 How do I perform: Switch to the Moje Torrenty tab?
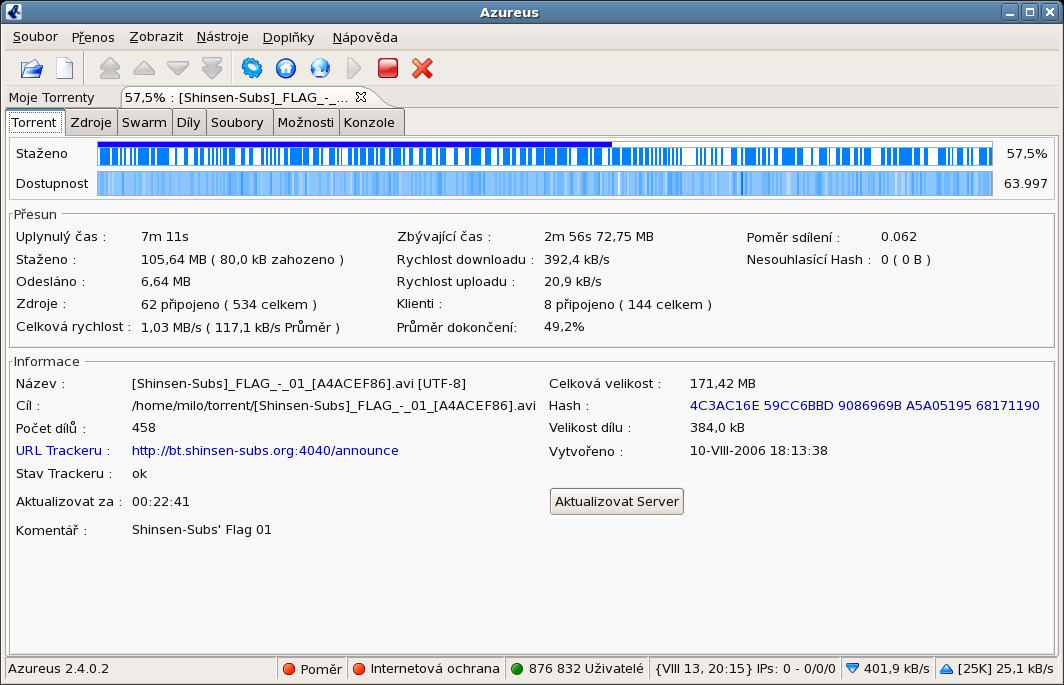click(52, 98)
